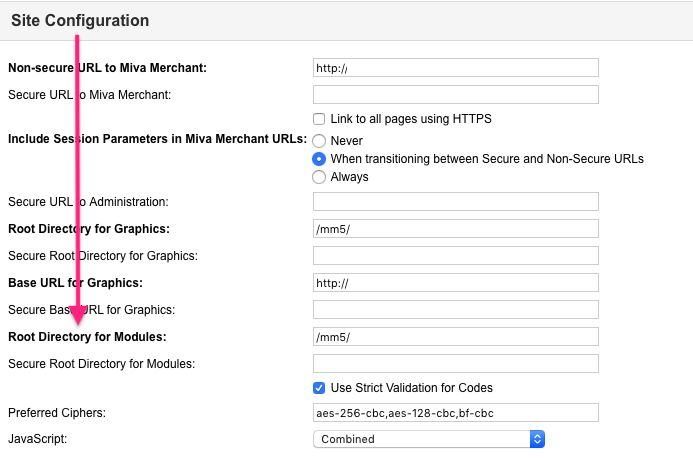The width and height of the screenshot is (693, 458).
Task: Click the Non-secure URL to Miva Merchant field
Action: tap(456, 68)
